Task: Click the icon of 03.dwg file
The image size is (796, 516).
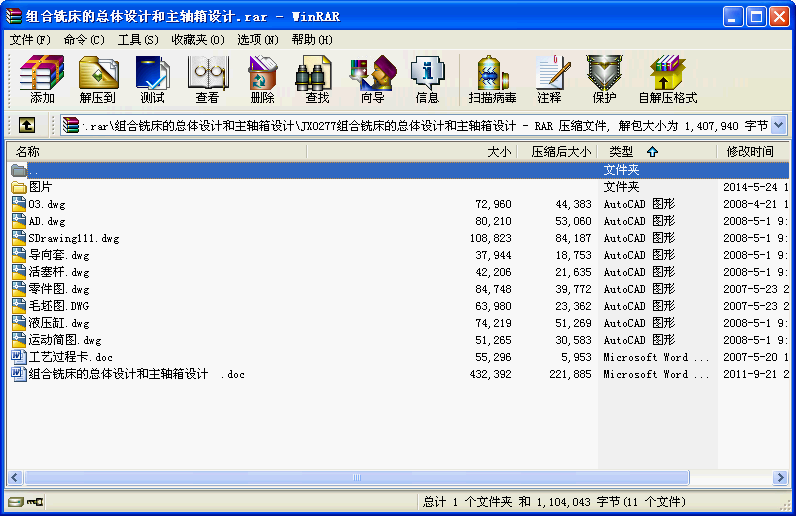Action: pyautogui.click(x=19, y=204)
